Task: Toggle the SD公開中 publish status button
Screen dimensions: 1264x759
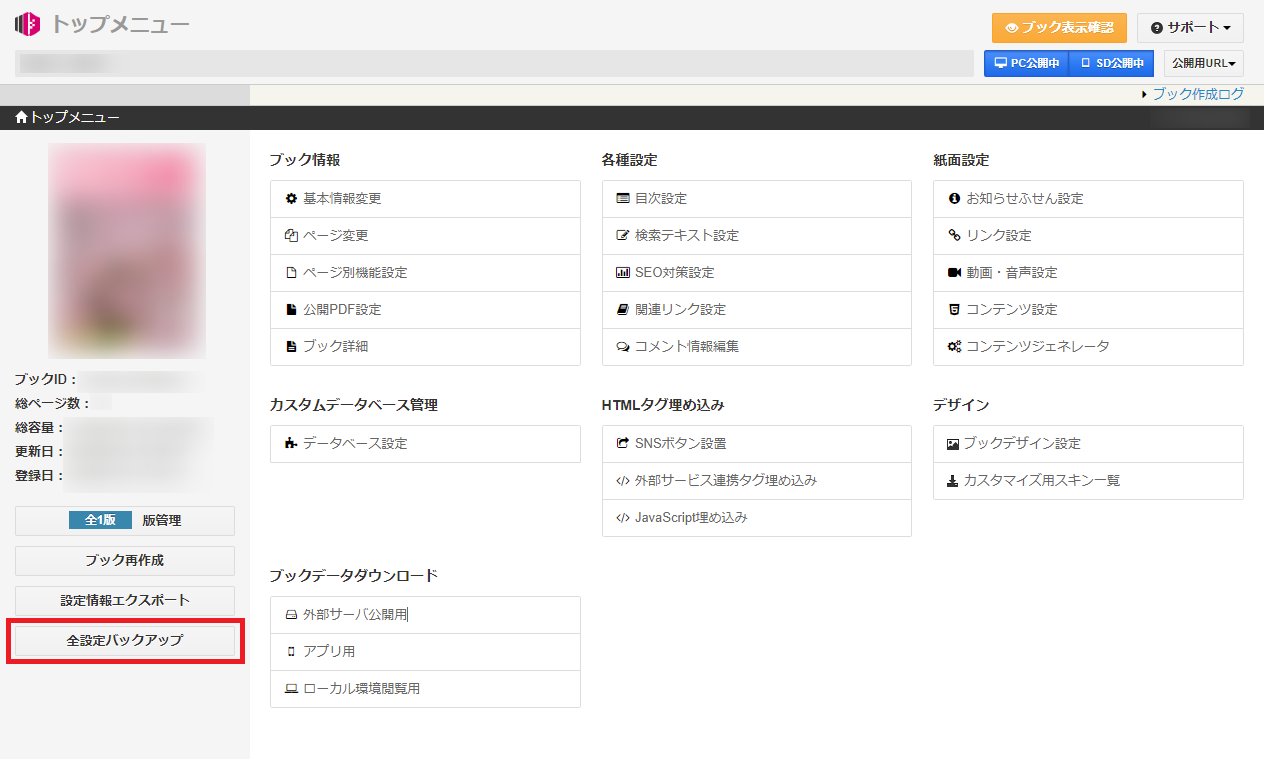Action: pos(1111,63)
